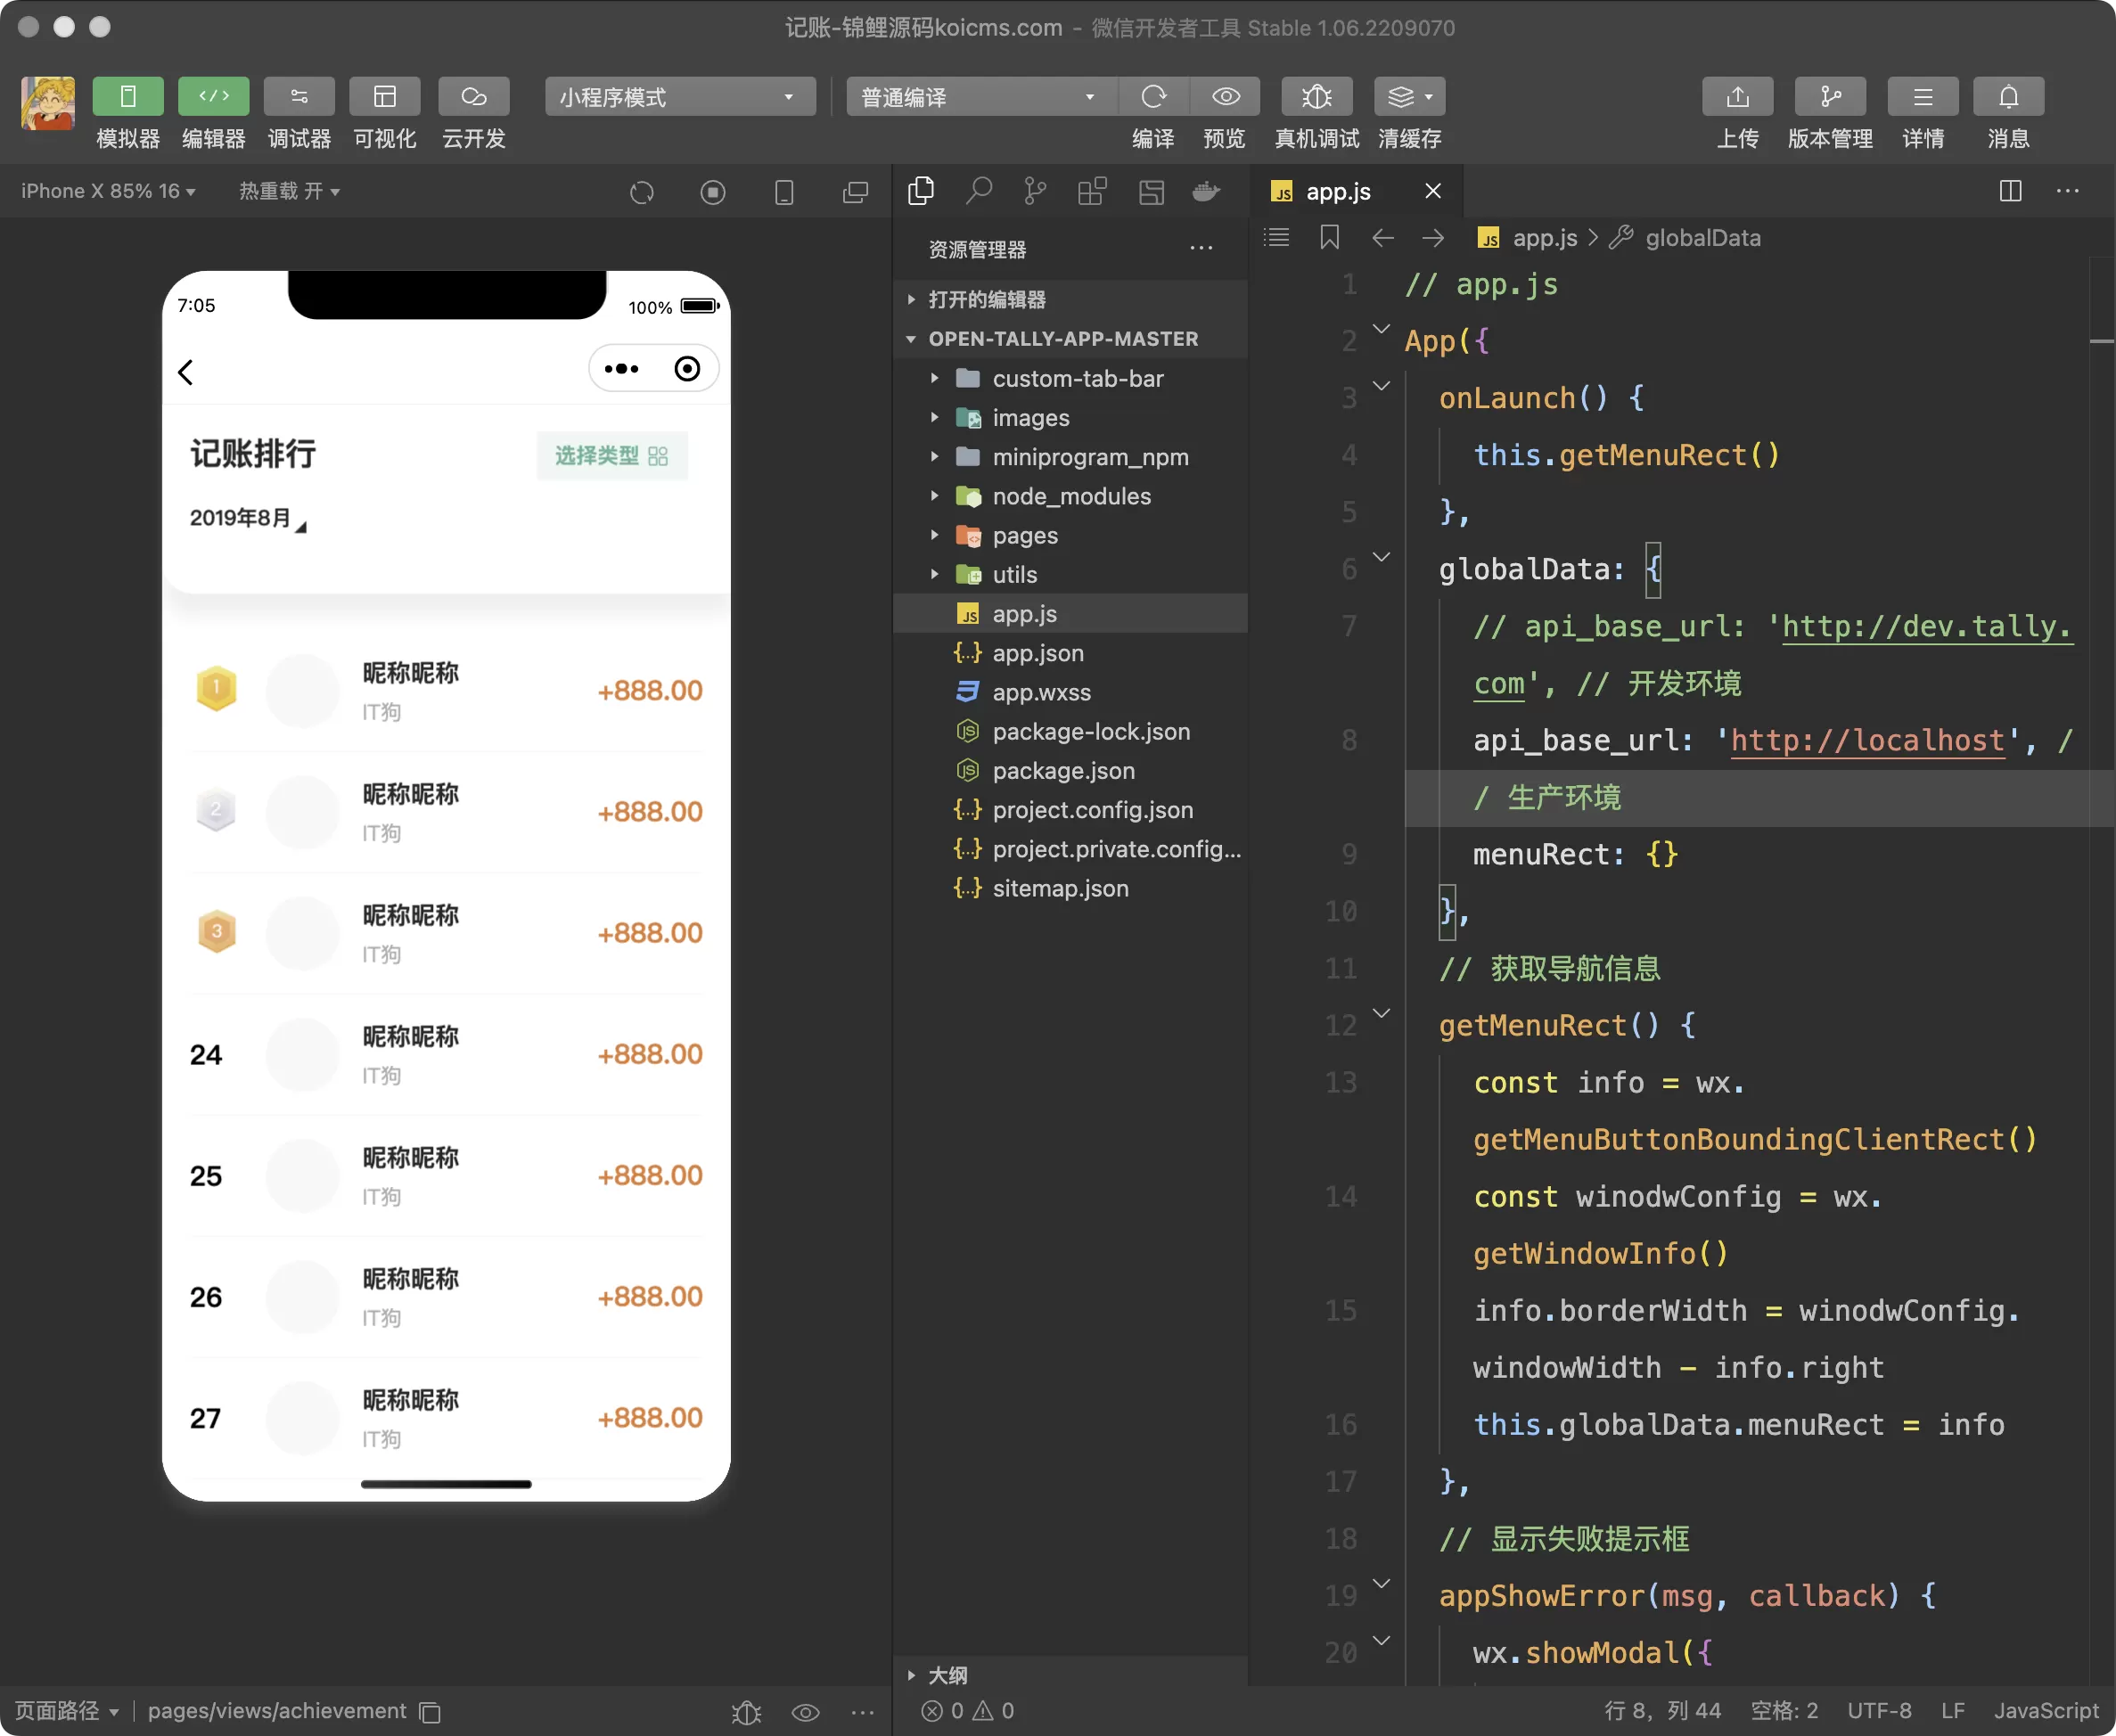
Task: Toggle the hot reload dropdown
Action: pos(289,191)
